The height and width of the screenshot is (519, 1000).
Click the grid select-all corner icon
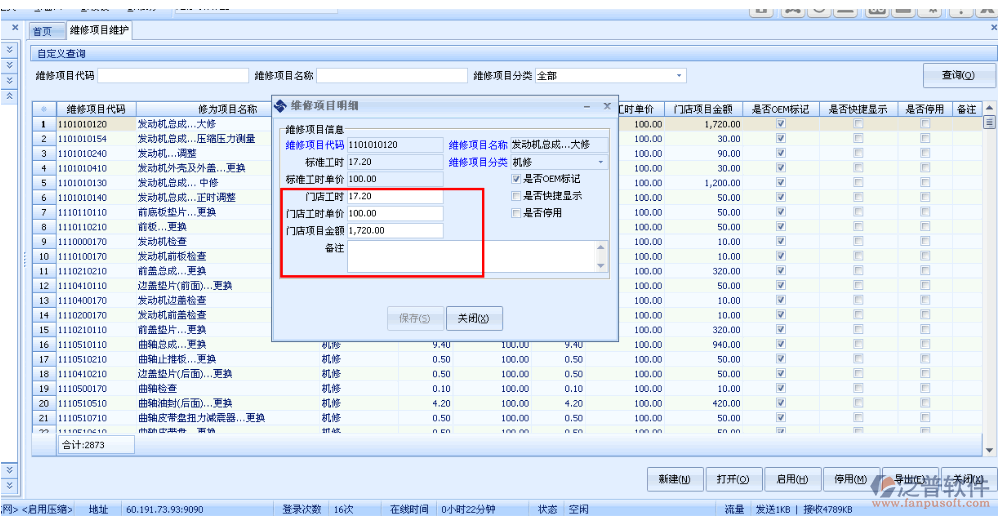pos(44,109)
